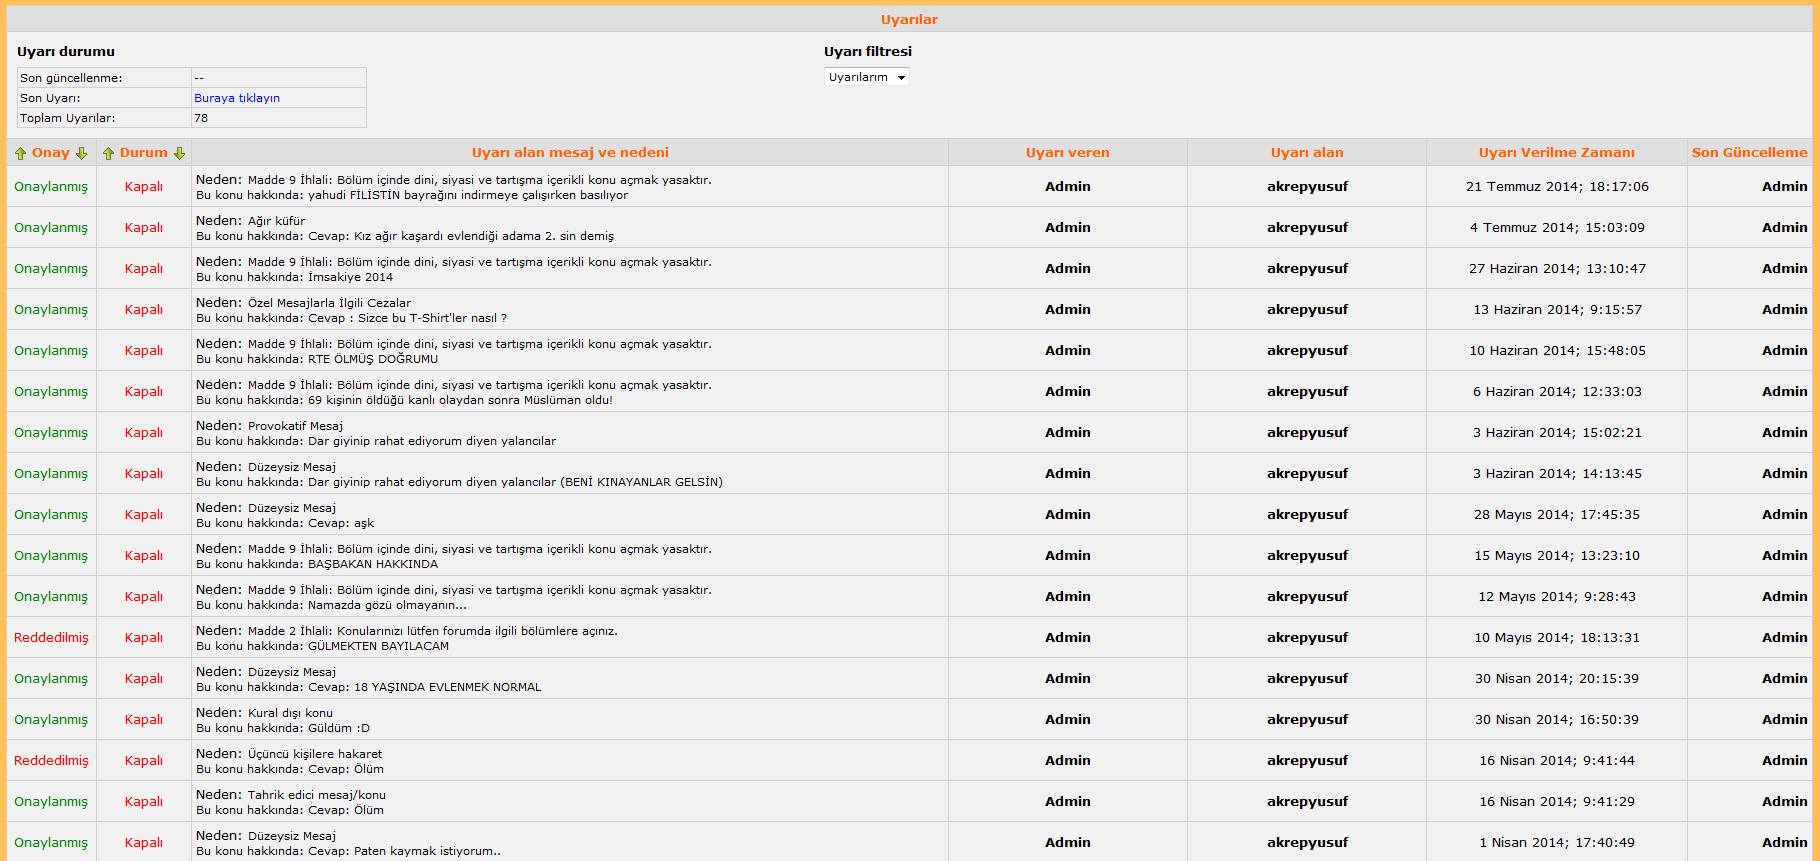Click akrepyusuf in the 27 Haziran 2014 row
This screenshot has height=861, width=1820.
[x=1307, y=269]
